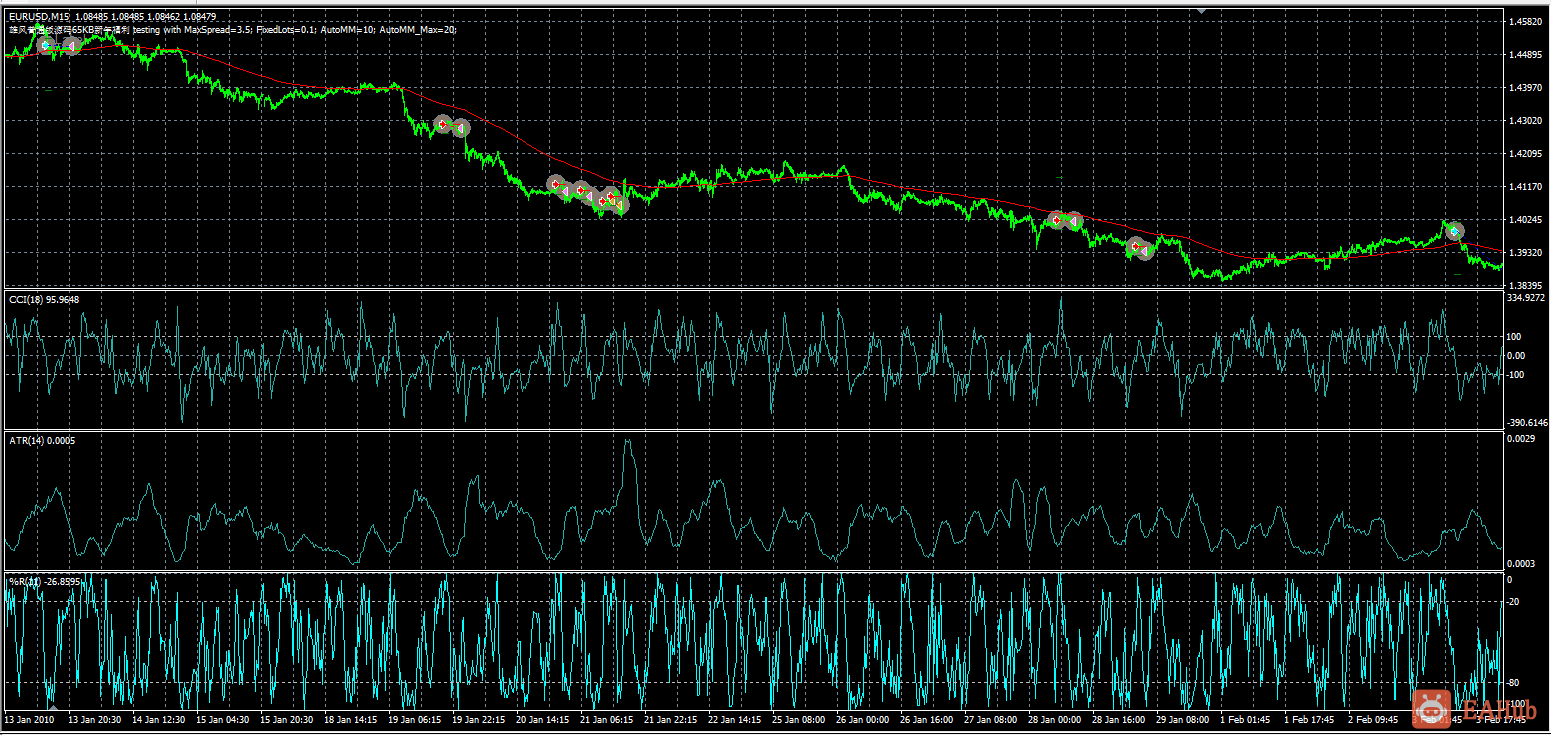Click time label 21 Jan 22:15
The image size is (1551, 735).
coord(670,719)
